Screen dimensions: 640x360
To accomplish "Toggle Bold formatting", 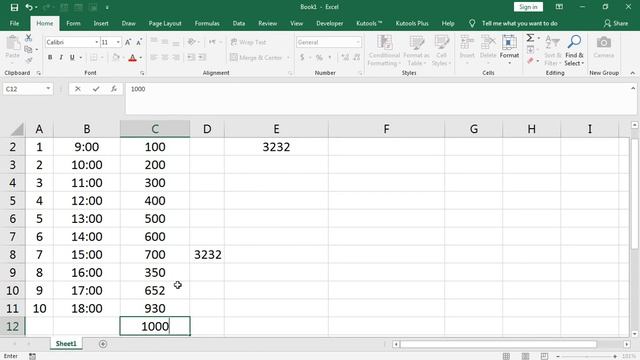I will tap(50, 58).
